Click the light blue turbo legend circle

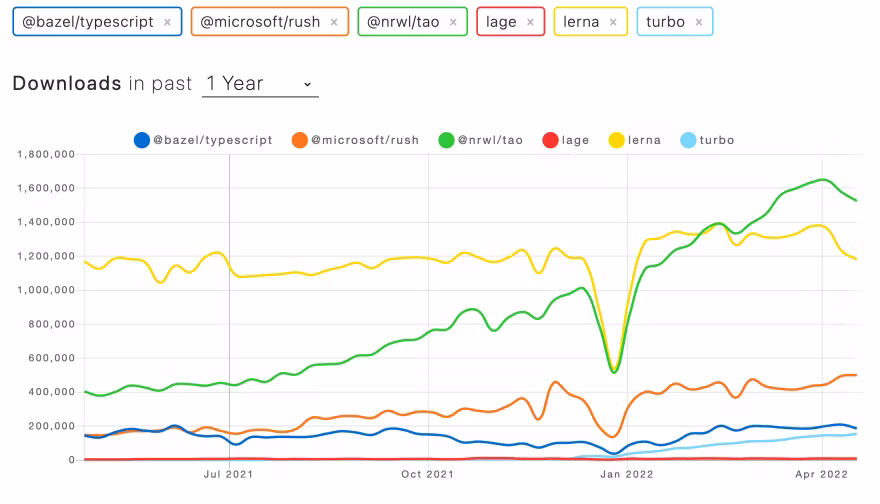[687, 140]
